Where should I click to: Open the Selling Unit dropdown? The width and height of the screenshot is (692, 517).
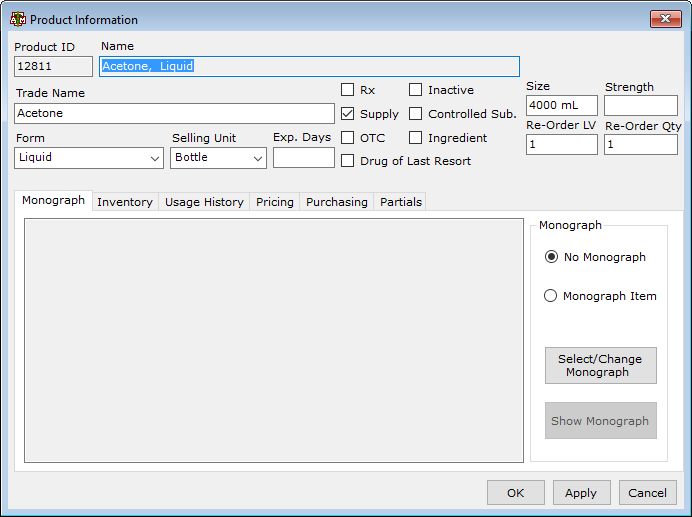coord(218,158)
